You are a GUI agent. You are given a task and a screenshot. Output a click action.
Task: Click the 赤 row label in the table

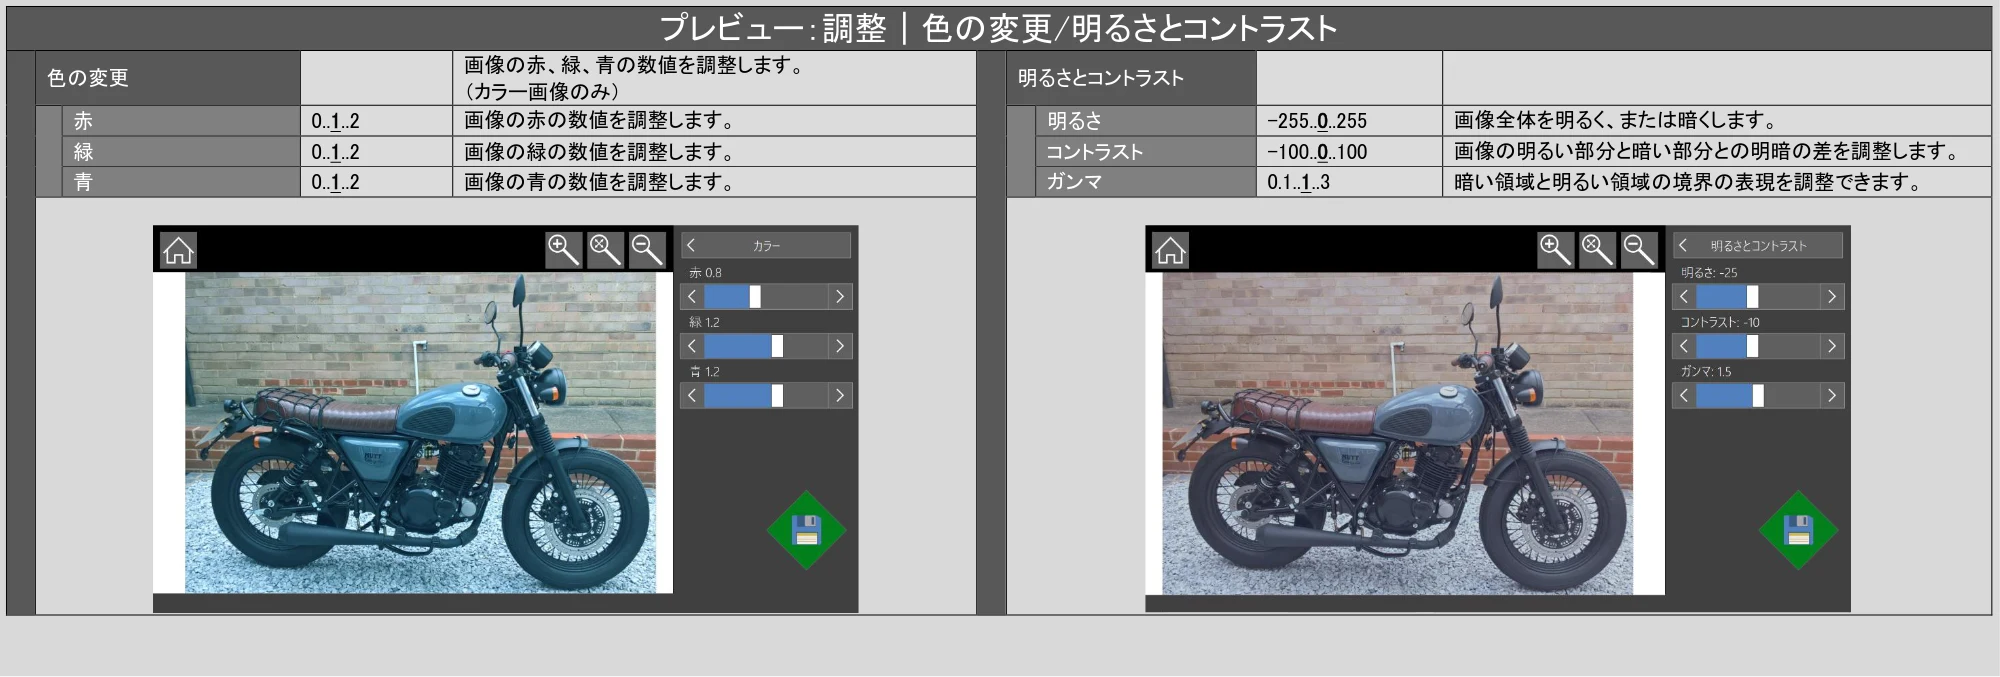181,121
